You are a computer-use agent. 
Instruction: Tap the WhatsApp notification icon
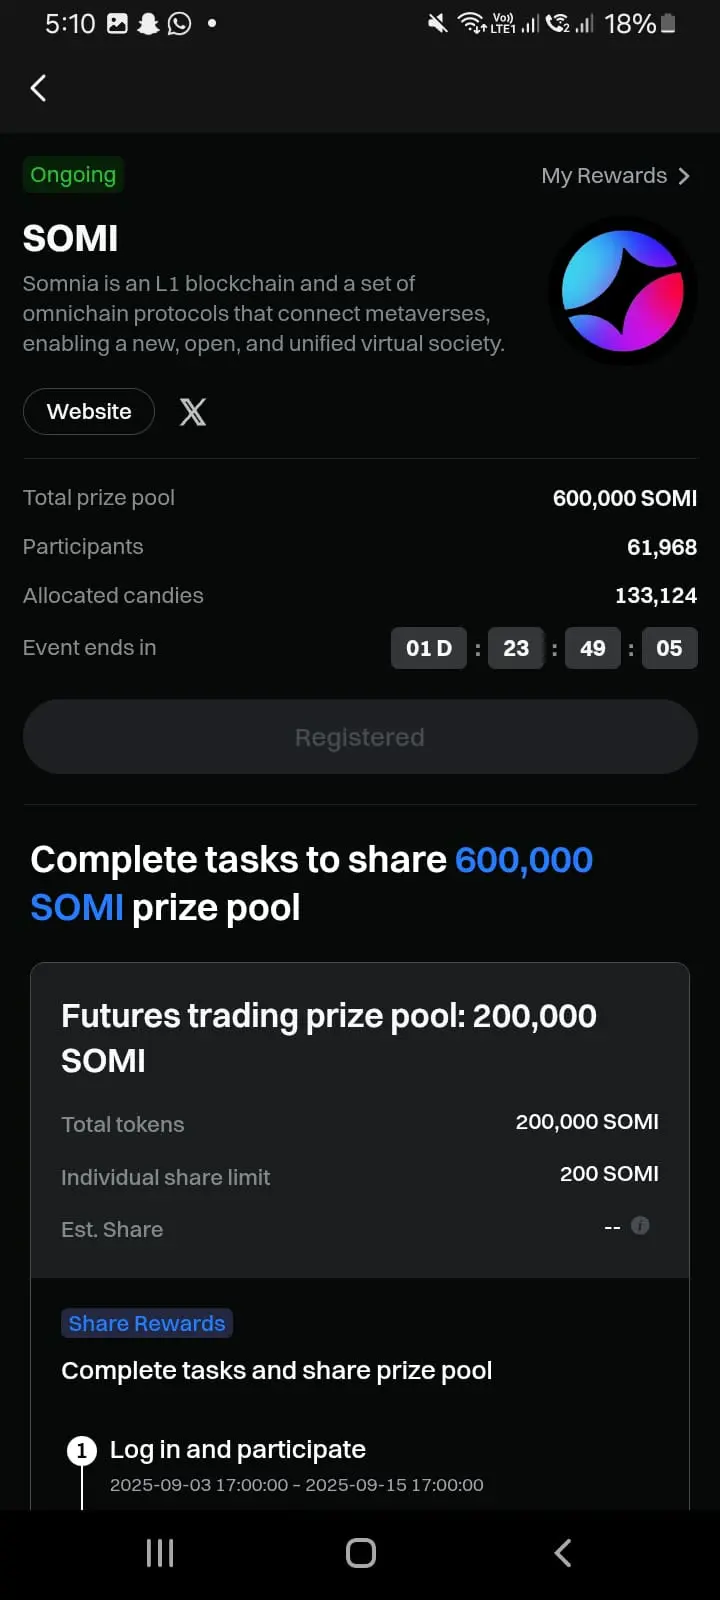click(179, 23)
